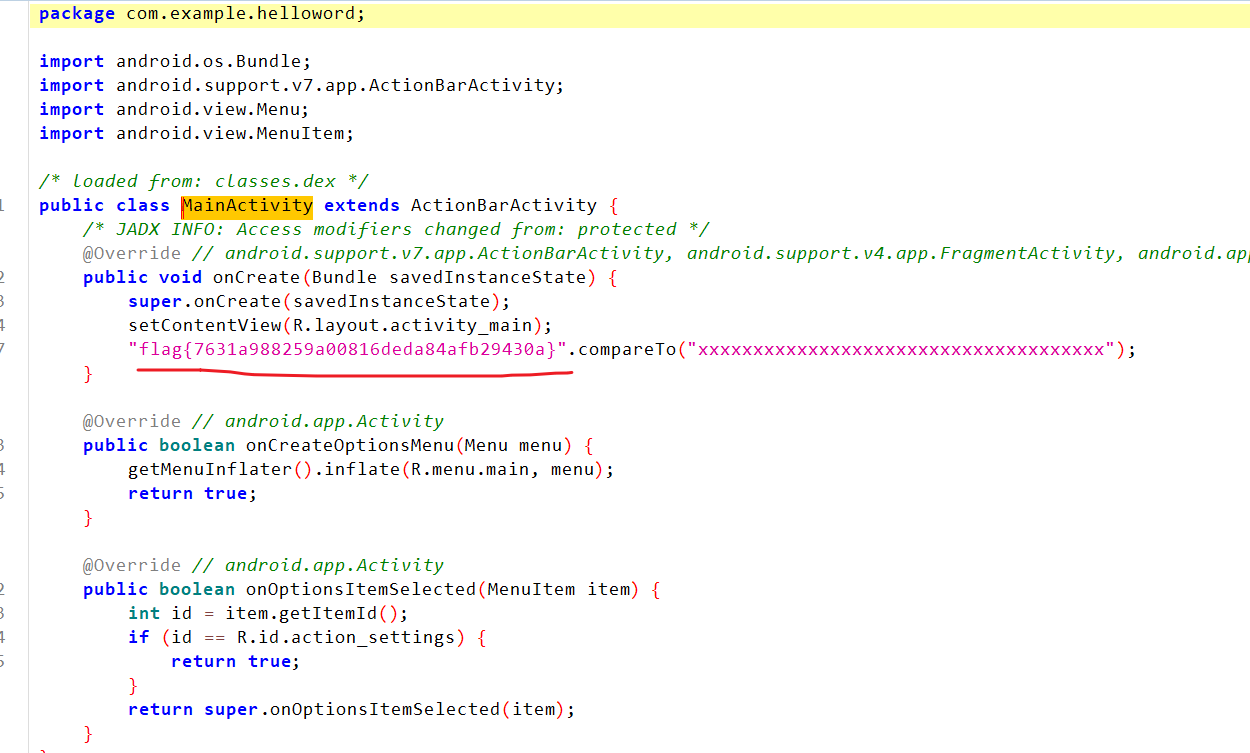Click the highlighted MainActivity class name

click(x=247, y=205)
